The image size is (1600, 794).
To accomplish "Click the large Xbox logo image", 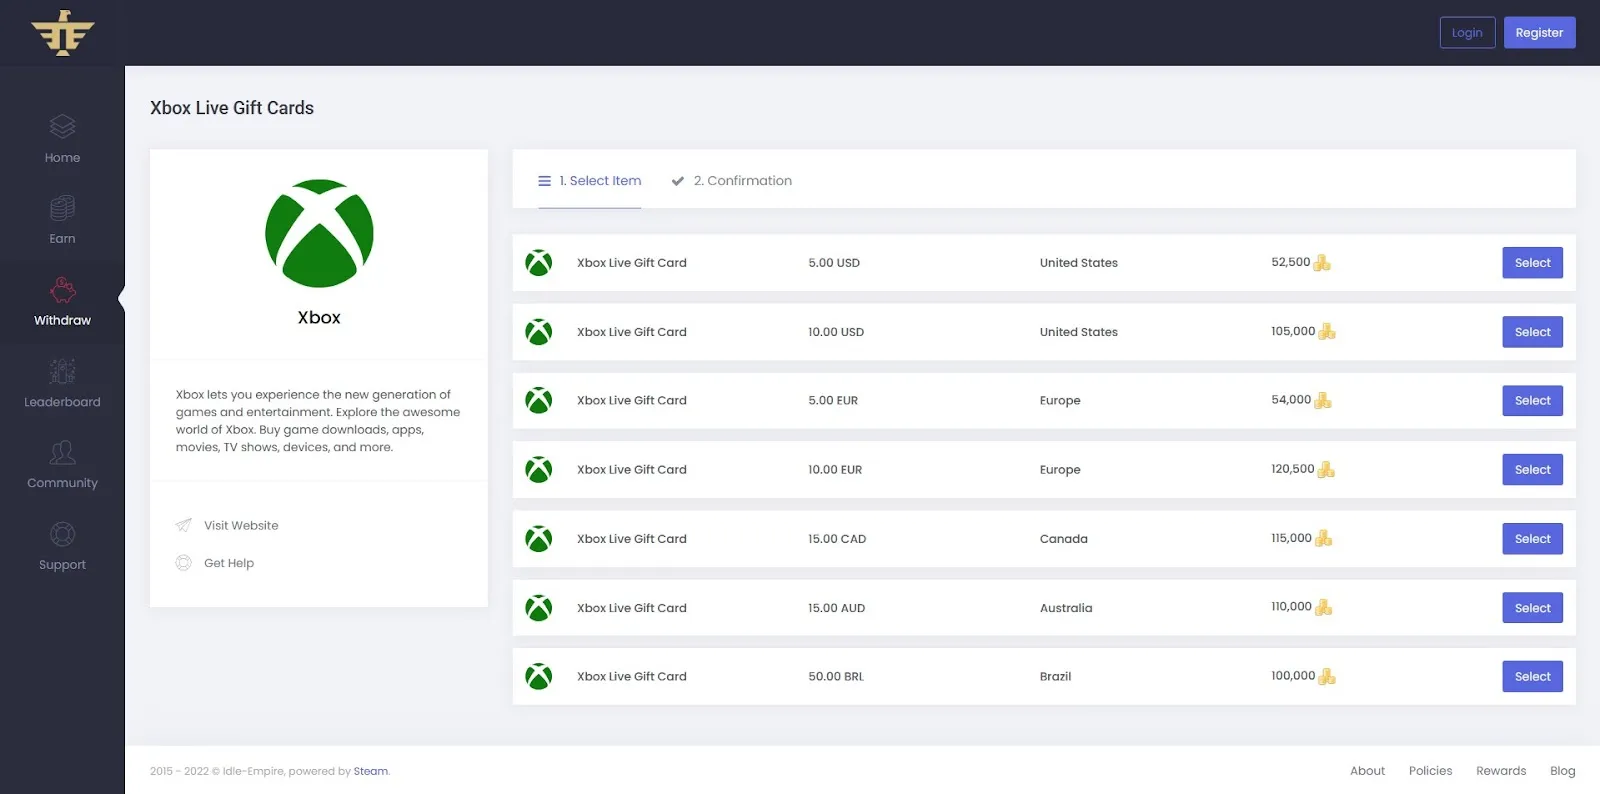I will coord(319,233).
